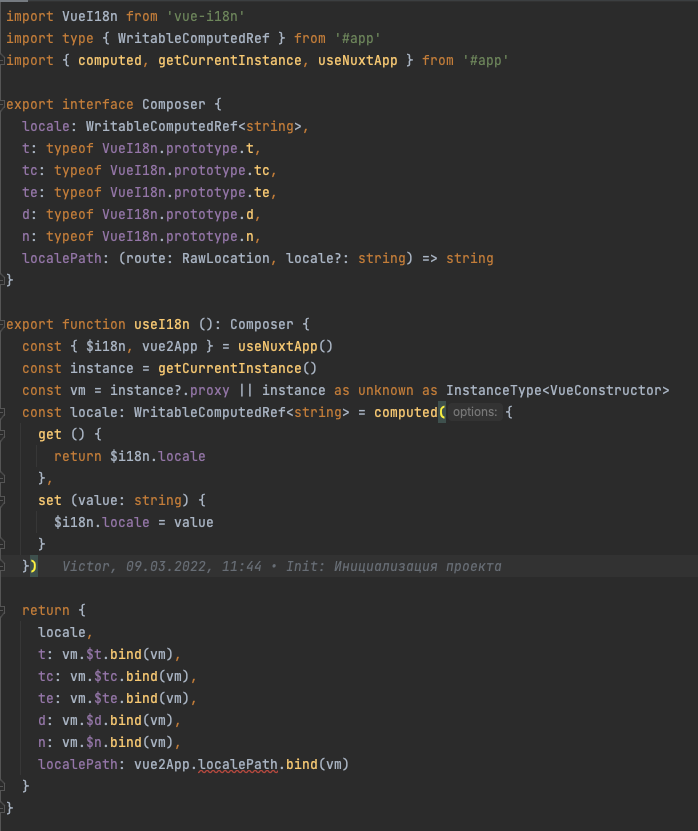
Task: Click 'locale?' parameter in localePath signature
Action: [314, 258]
